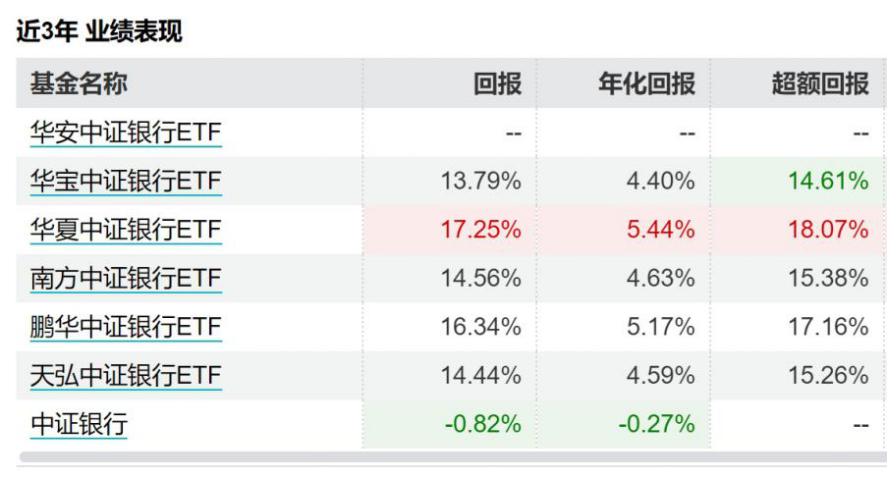The height and width of the screenshot is (477, 887).
Task: Click the 近3年 业绩表现 section title
Action: coord(99,32)
